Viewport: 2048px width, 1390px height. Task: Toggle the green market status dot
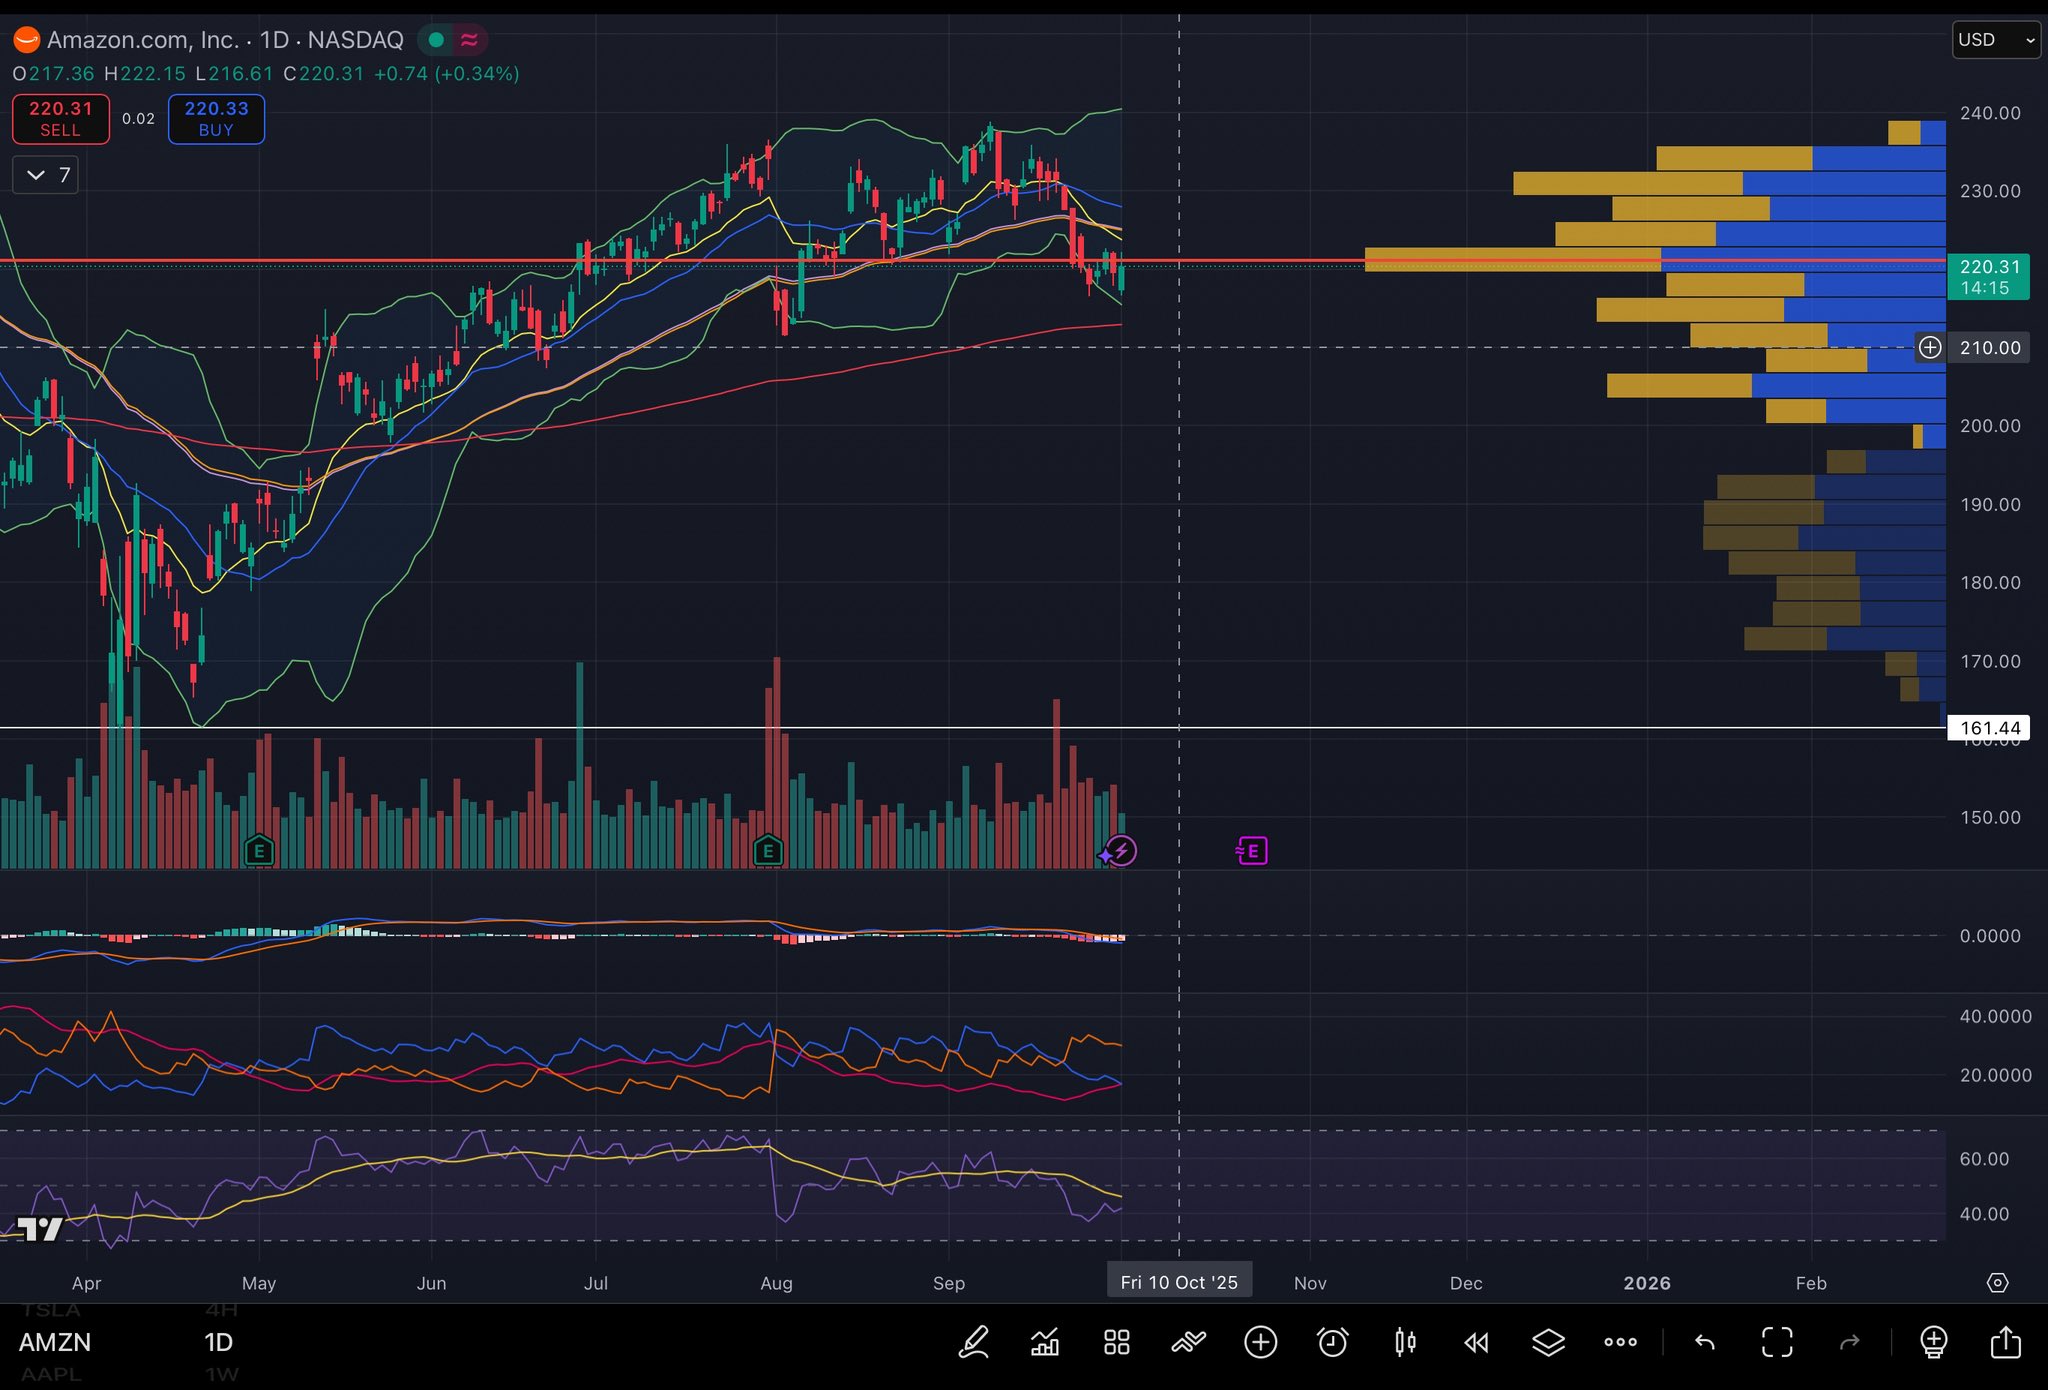(436, 40)
